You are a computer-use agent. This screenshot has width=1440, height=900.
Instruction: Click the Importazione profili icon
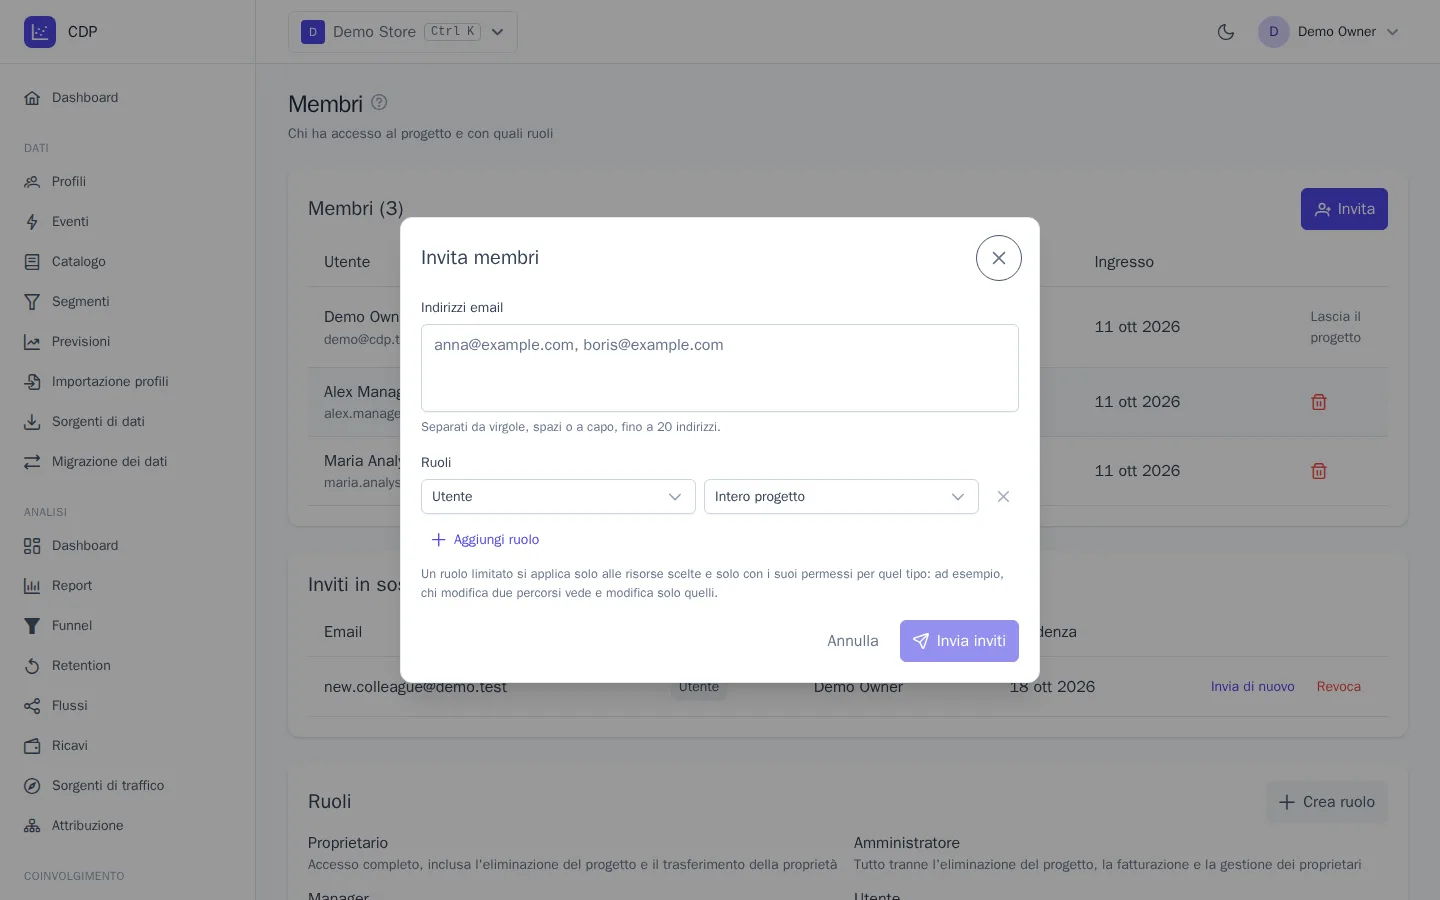point(32,382)
